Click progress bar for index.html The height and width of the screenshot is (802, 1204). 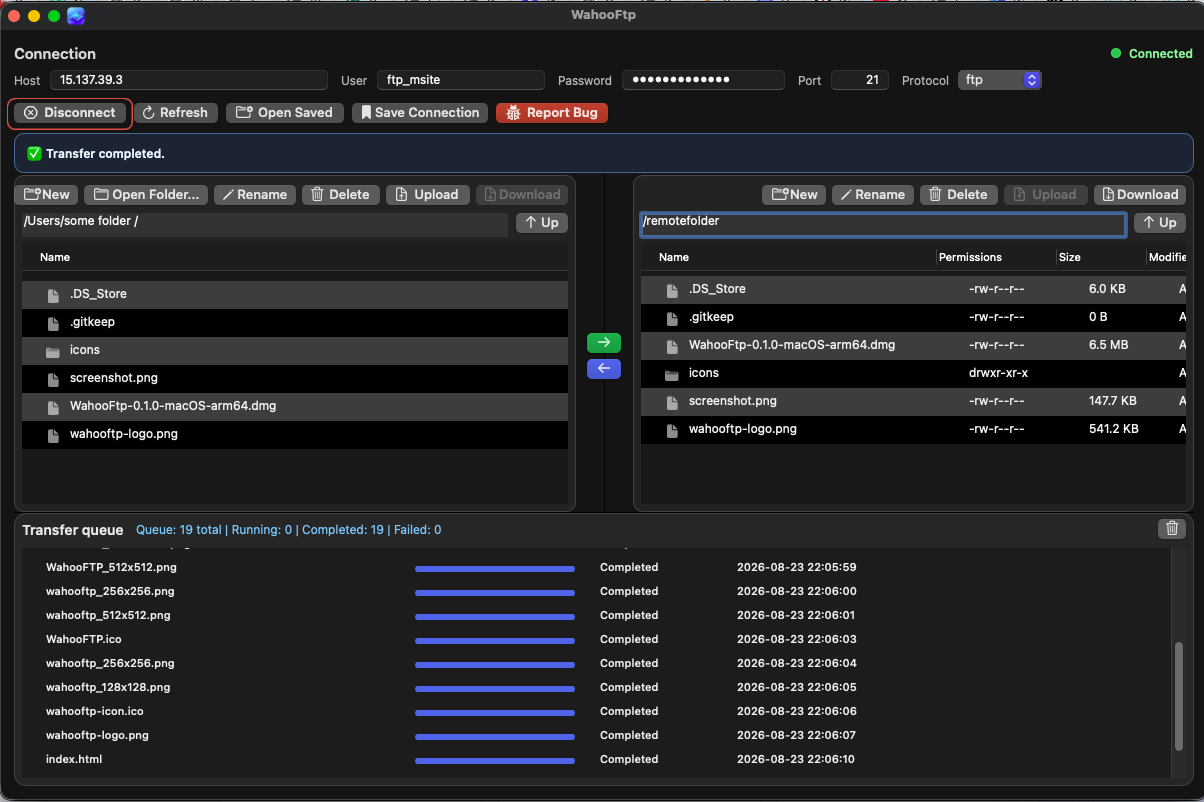495,760
